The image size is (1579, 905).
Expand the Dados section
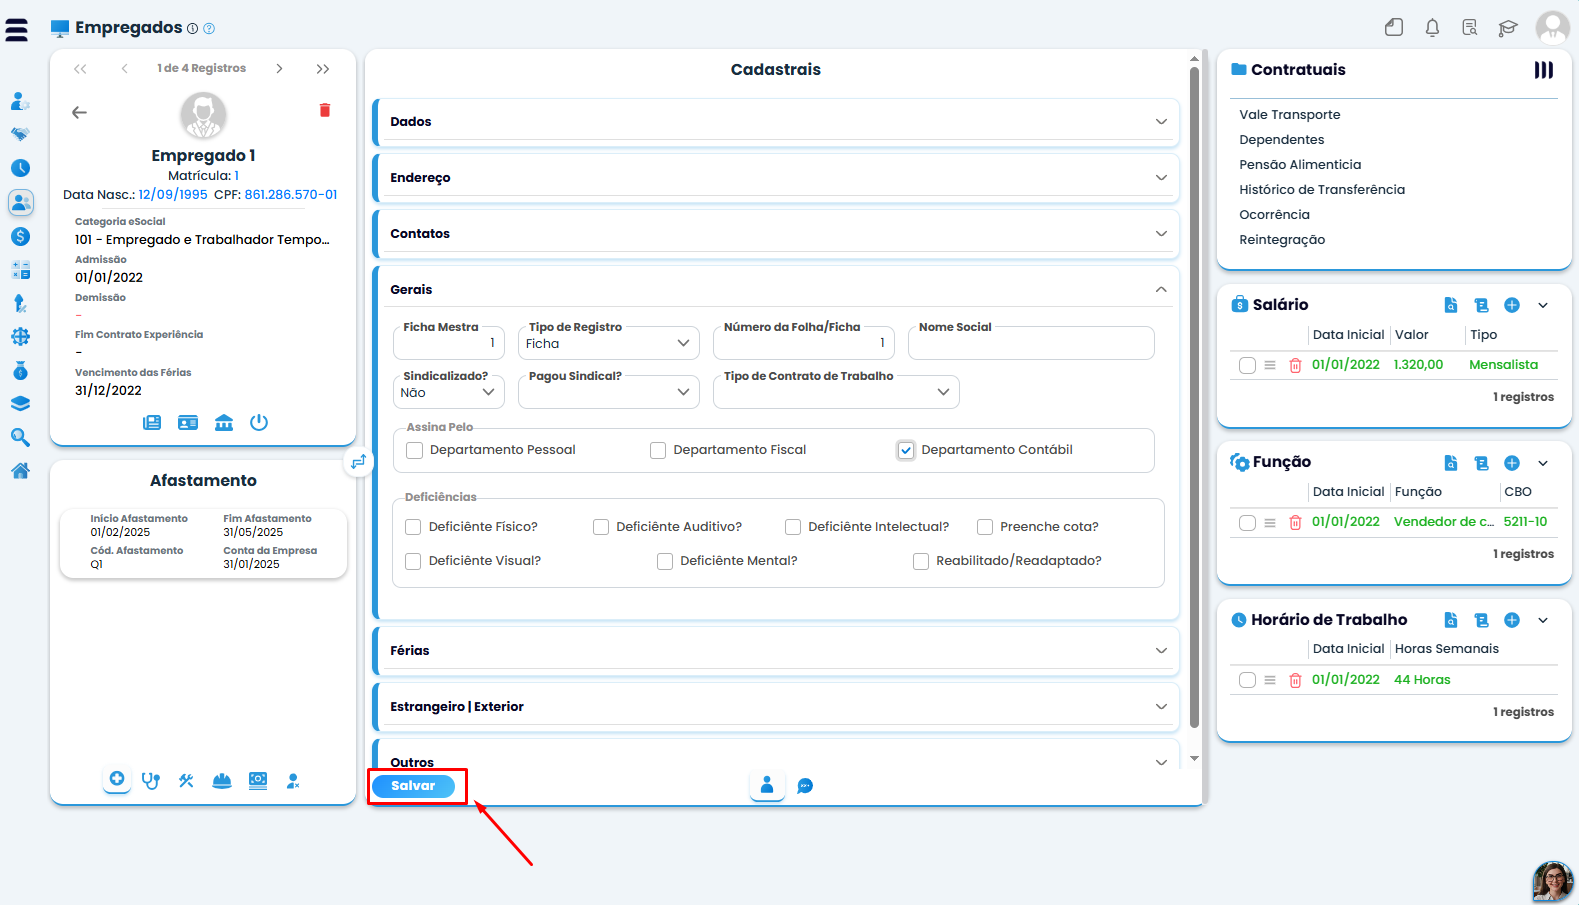[776, 122]
